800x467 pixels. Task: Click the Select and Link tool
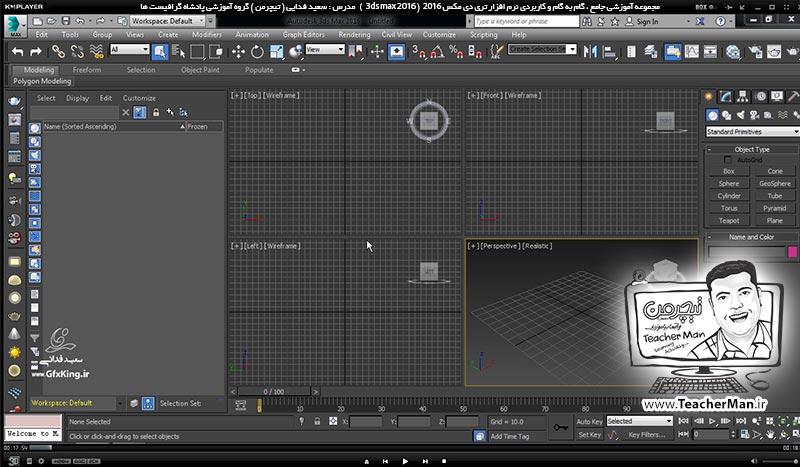pyautogui.click(x=58, y=52)
